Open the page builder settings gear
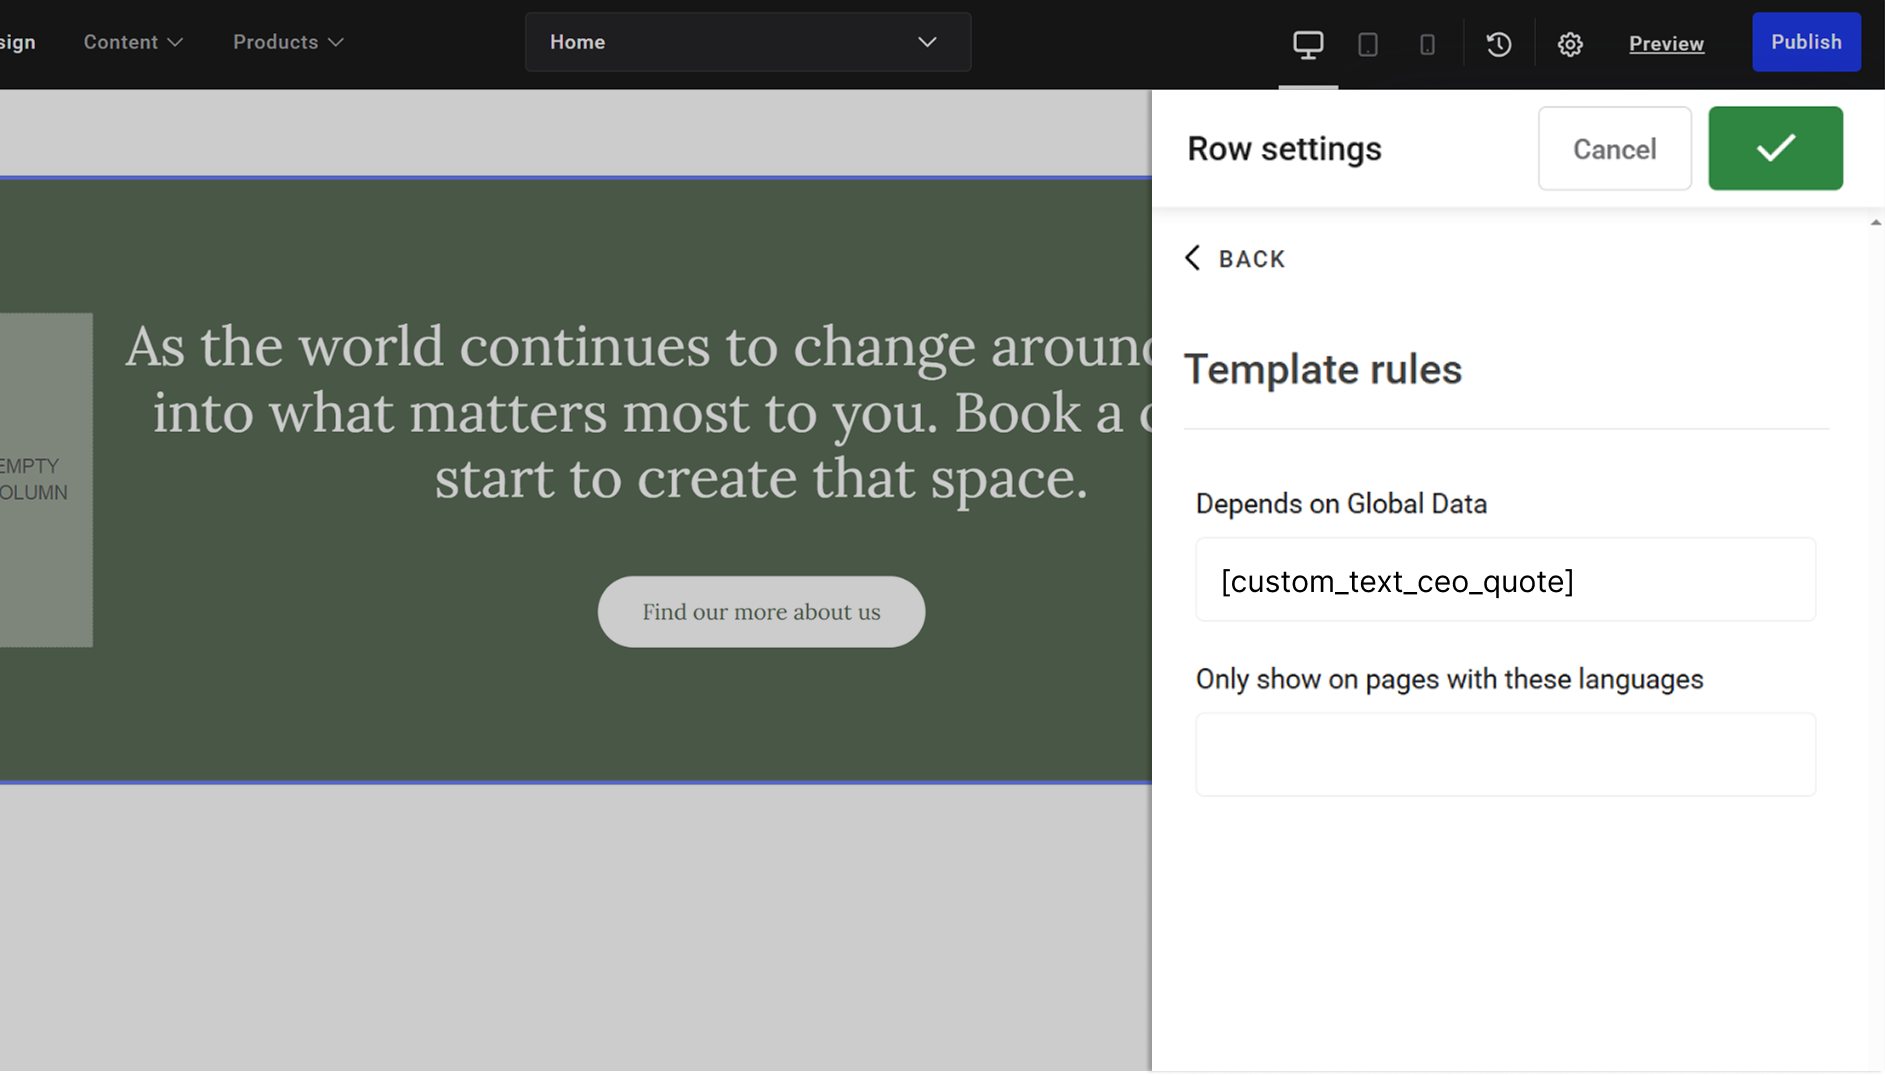The height and width of the screenshot is (1075, 1885). tap(1569, 43)
